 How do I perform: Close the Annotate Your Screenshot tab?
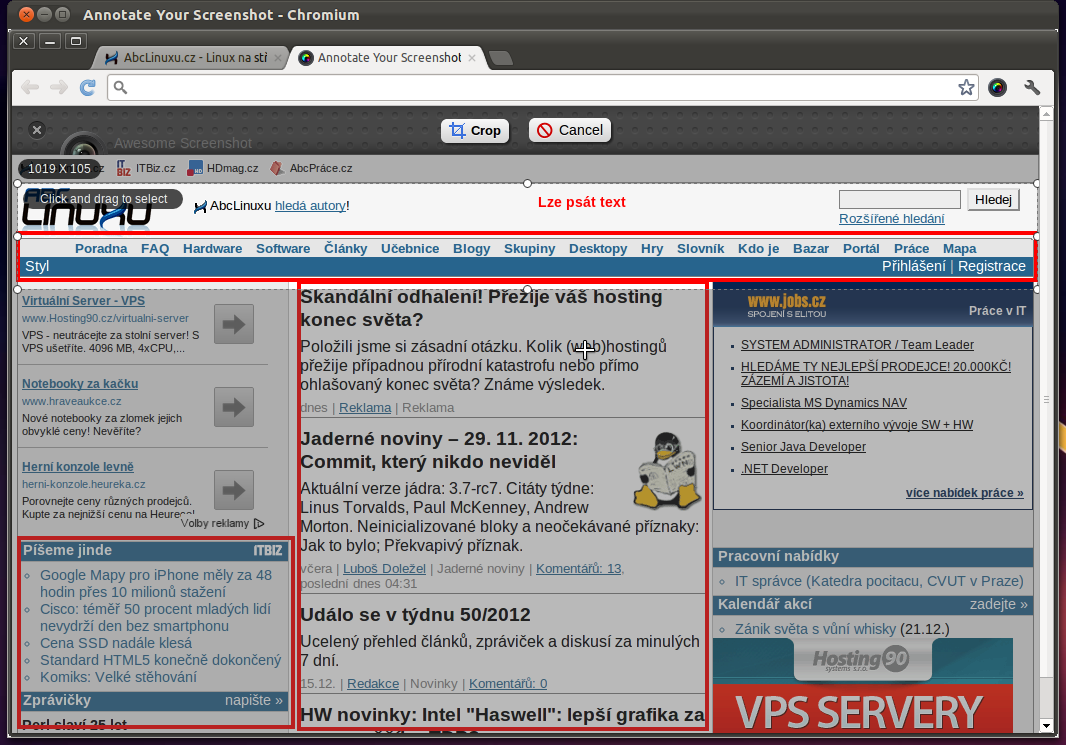coord(472,58)
